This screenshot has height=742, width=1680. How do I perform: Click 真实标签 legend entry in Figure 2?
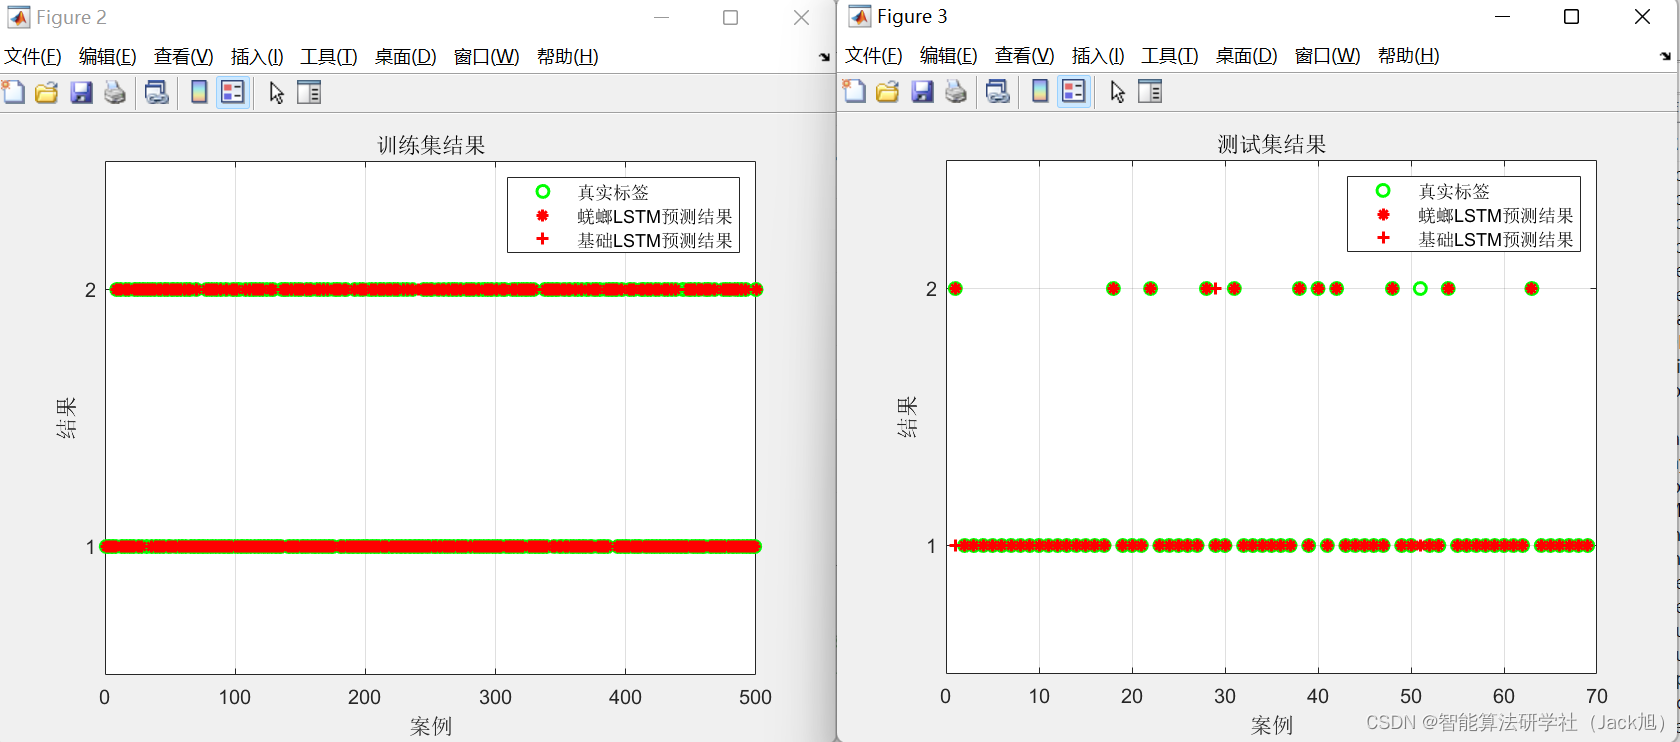(x=613, y=192)
